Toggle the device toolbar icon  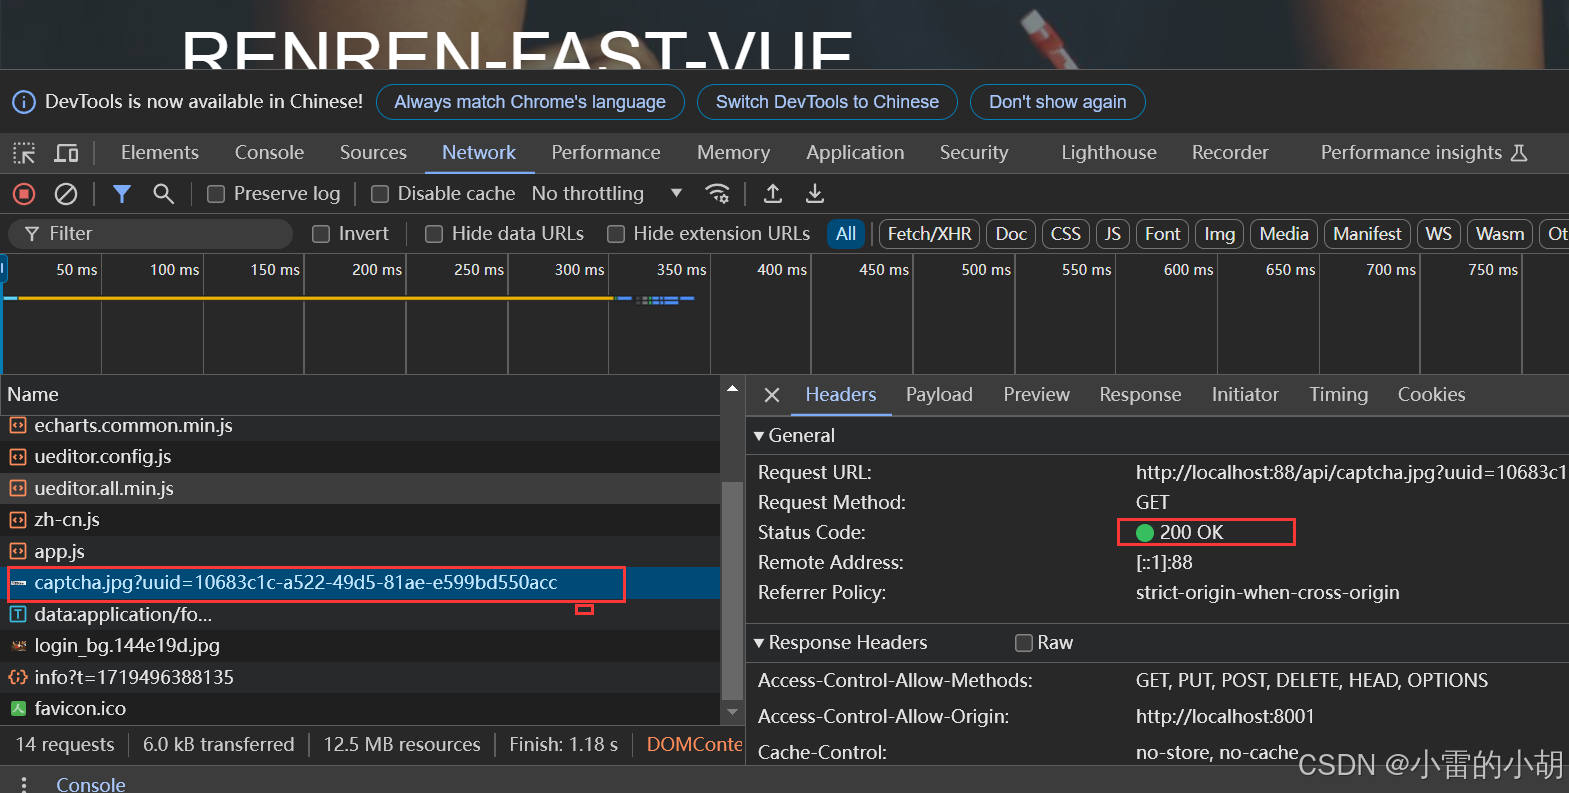tap(67, 153)
